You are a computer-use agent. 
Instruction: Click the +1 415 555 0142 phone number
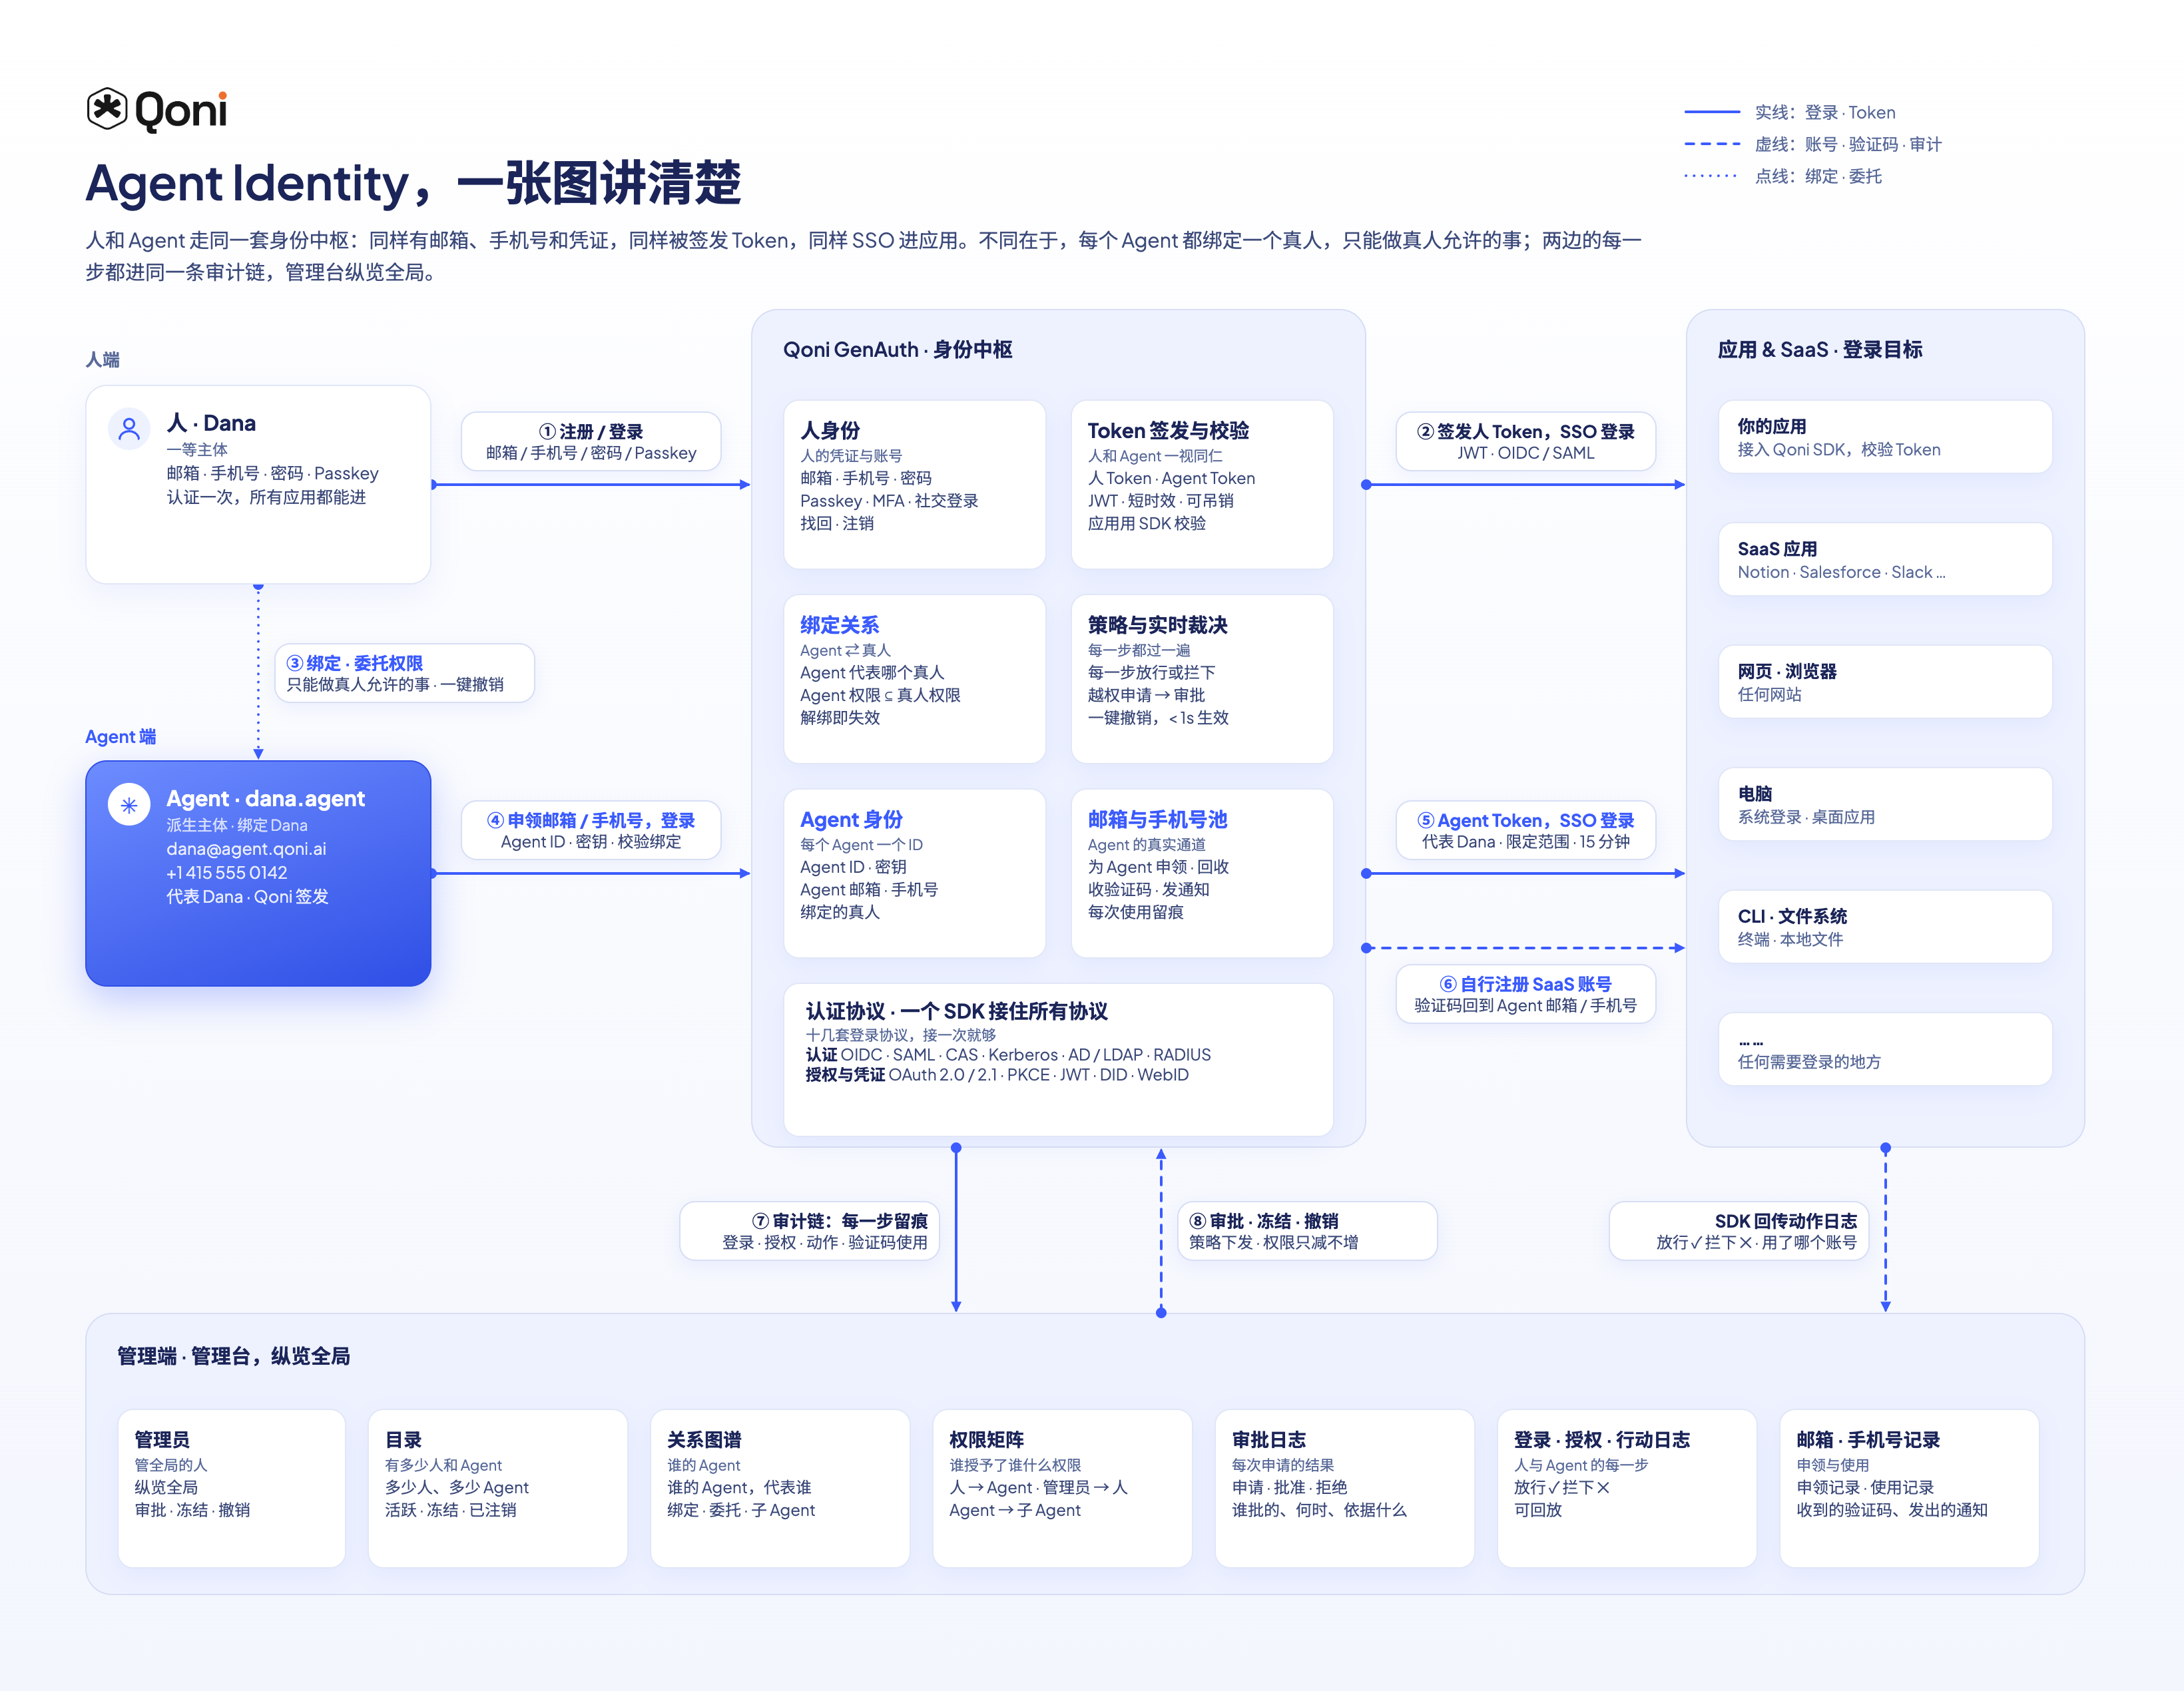(x=227, y=873)
